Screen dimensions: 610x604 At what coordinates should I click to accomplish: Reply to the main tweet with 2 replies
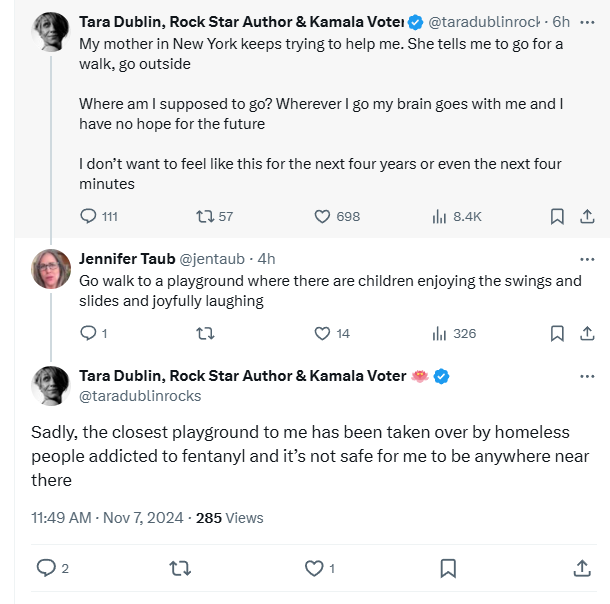coord(46,568)
